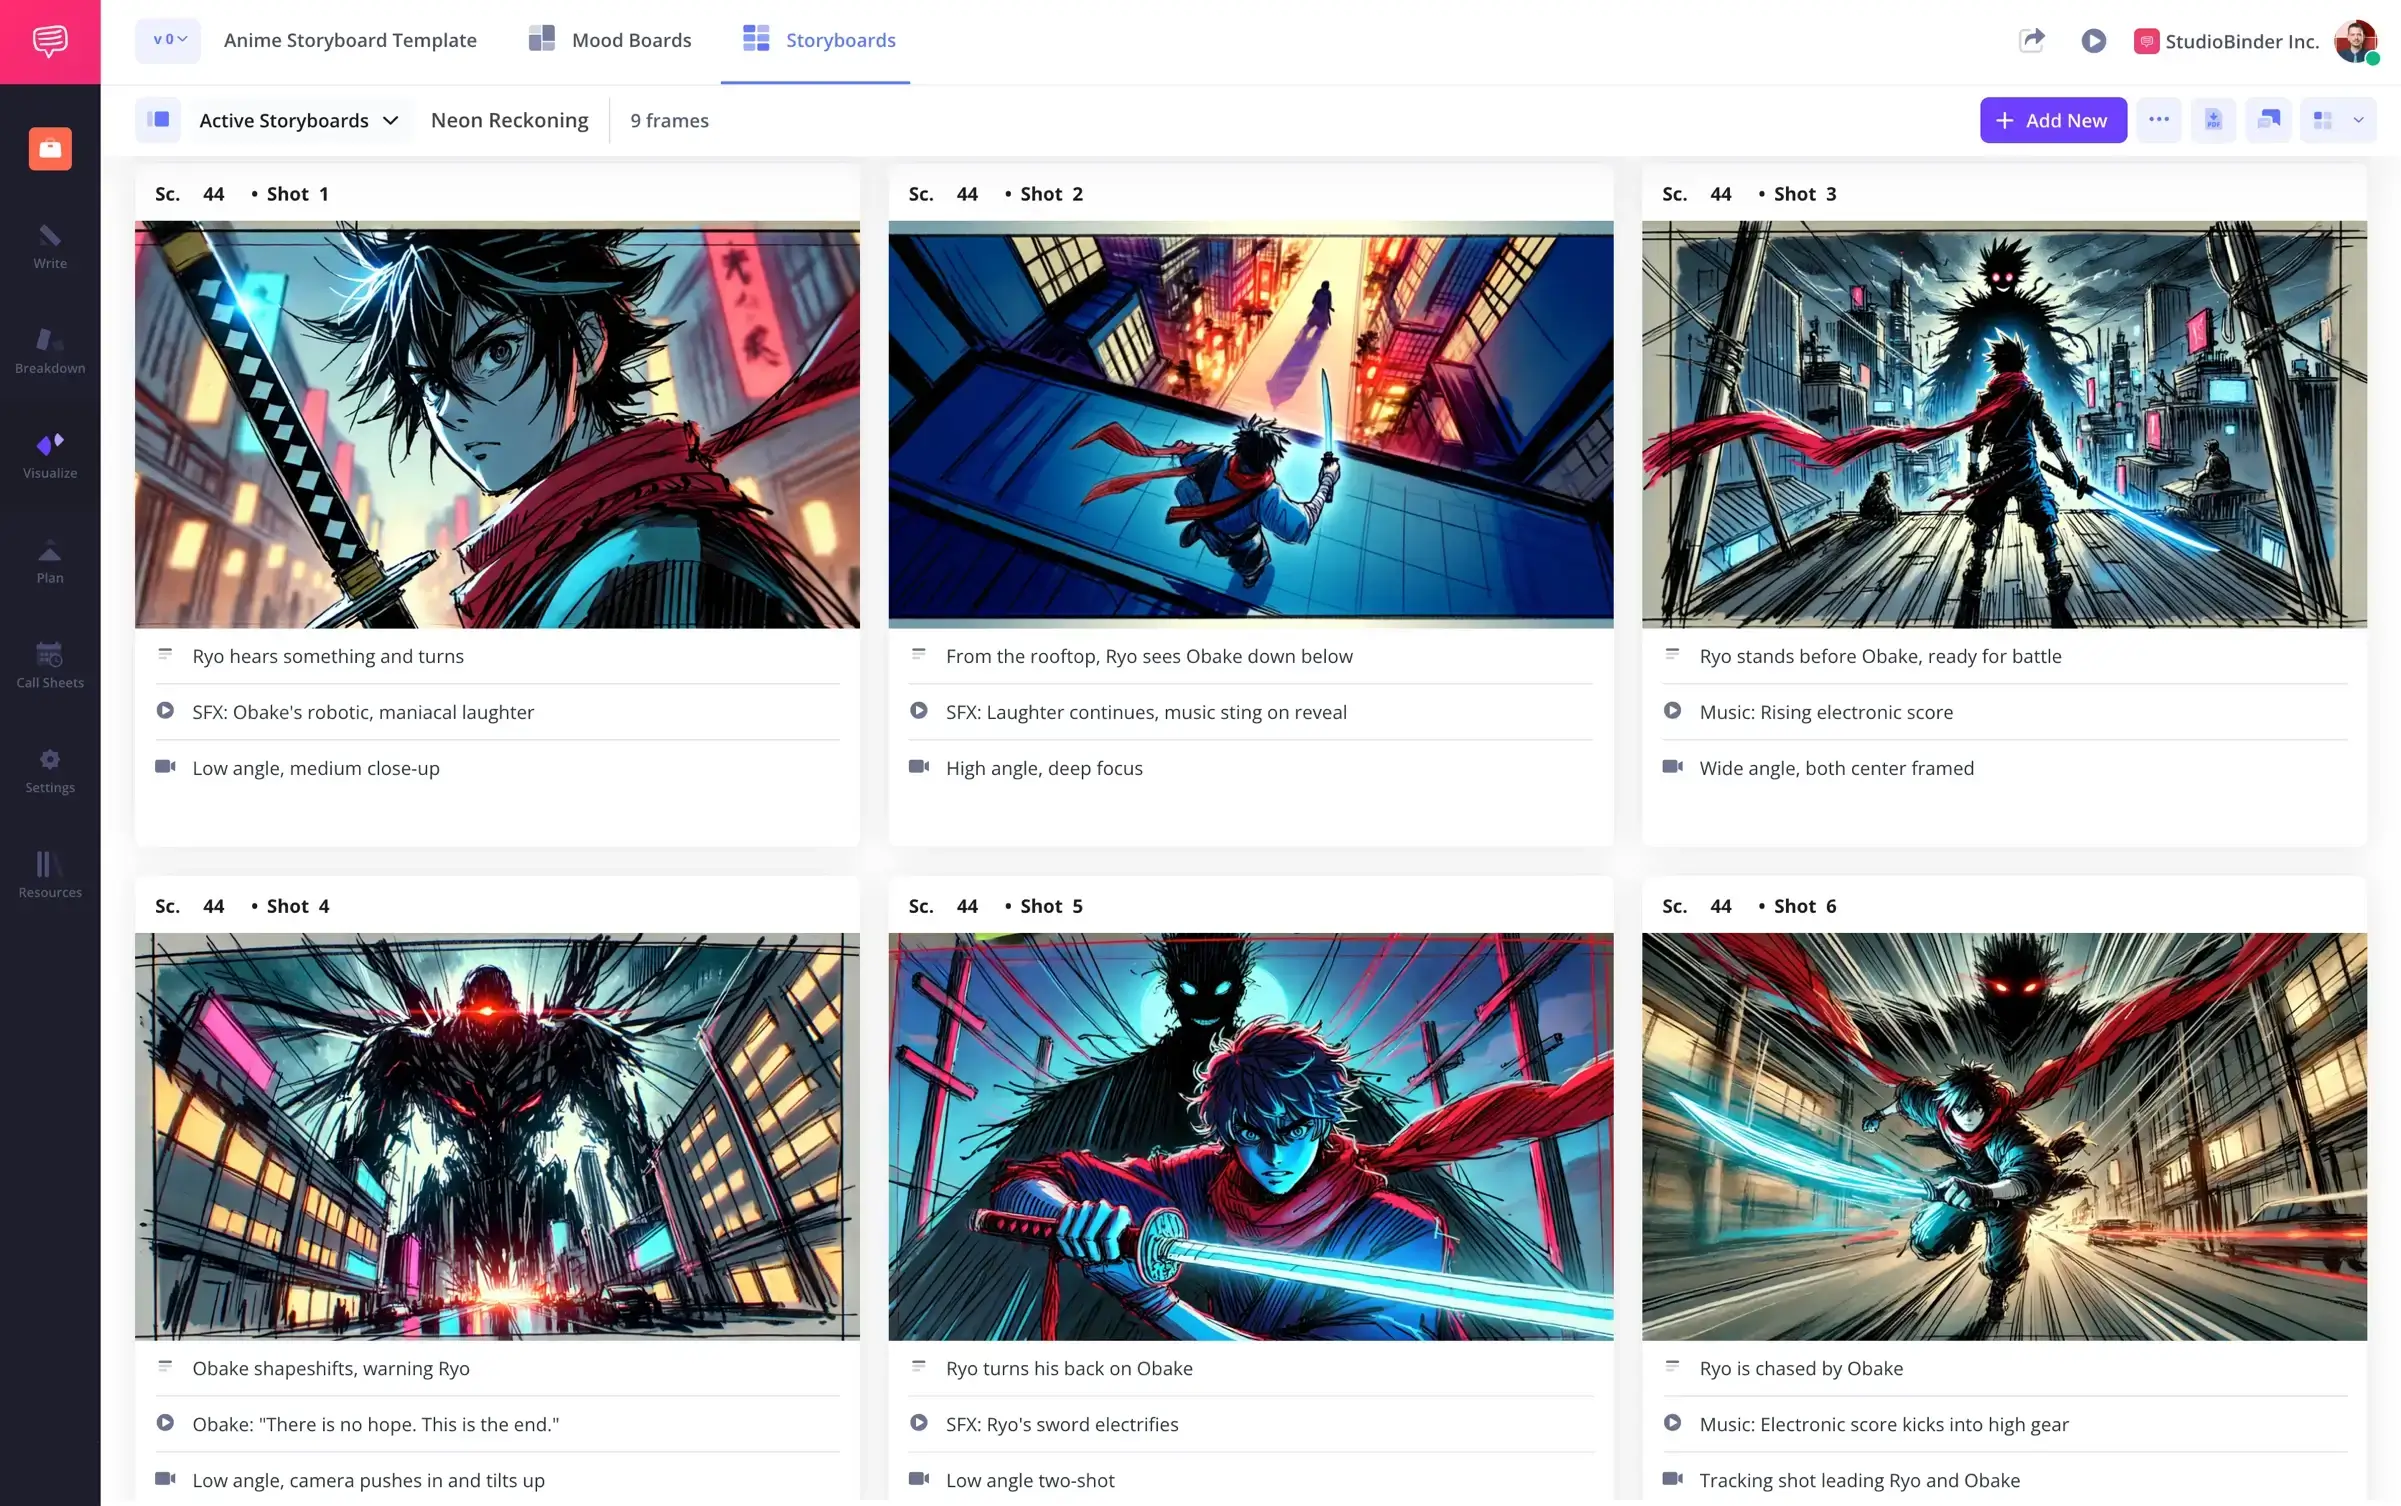Screen dimensions: 2401x1506
Task: Open the Shot 4 storyboard image
Action: pos(497,1136)
